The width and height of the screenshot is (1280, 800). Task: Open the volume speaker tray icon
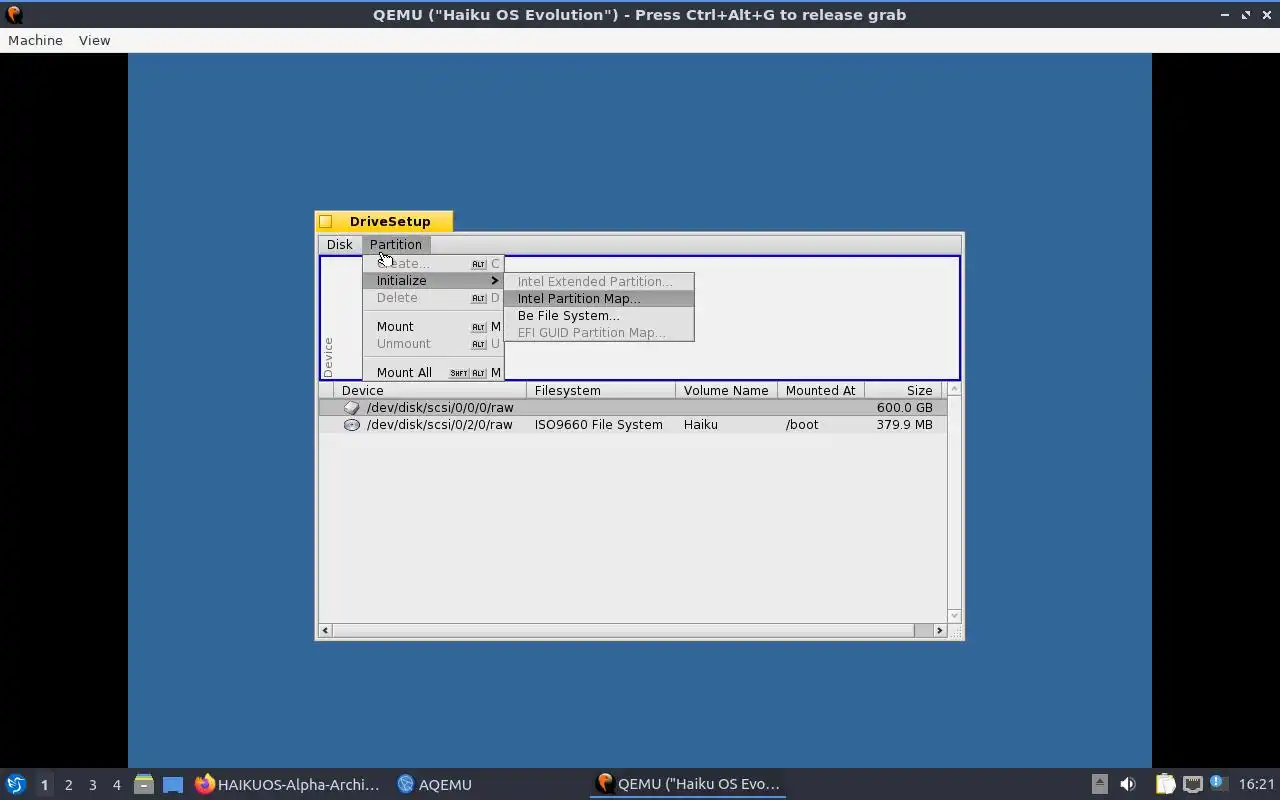click(1128, 785)
